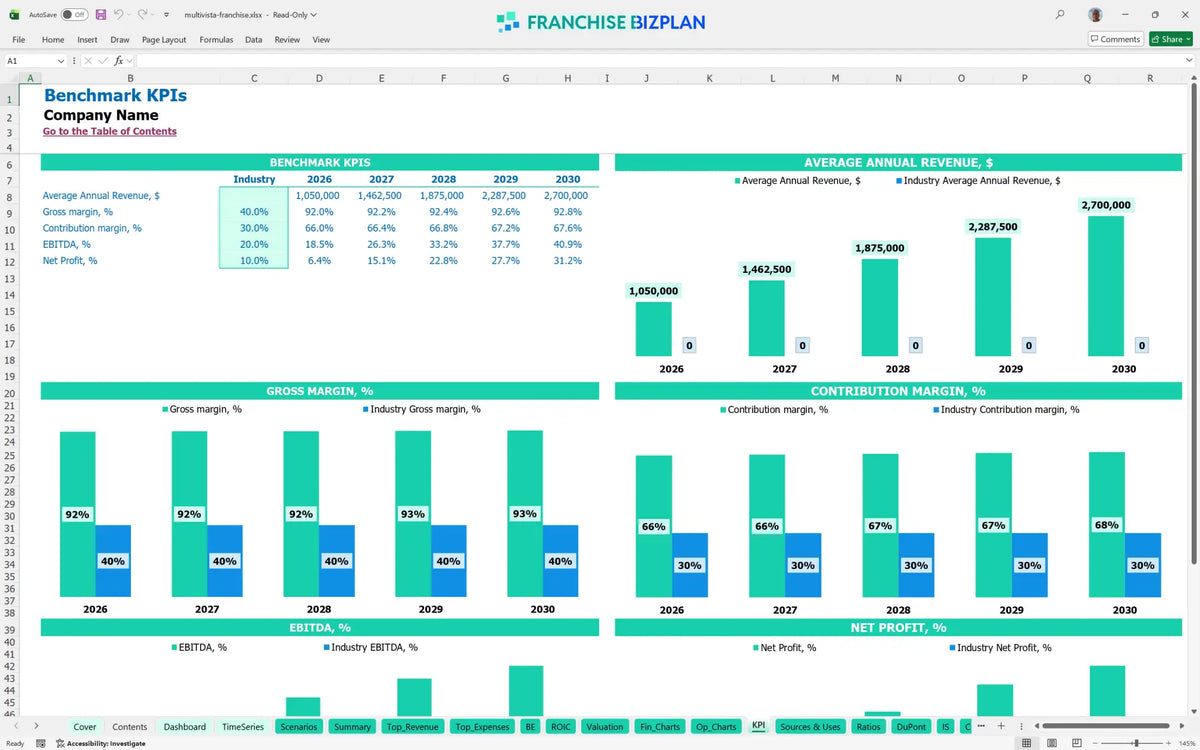Open the Page Layout ribbon tab
The image size is (1200, 750).
click(164, 40)
